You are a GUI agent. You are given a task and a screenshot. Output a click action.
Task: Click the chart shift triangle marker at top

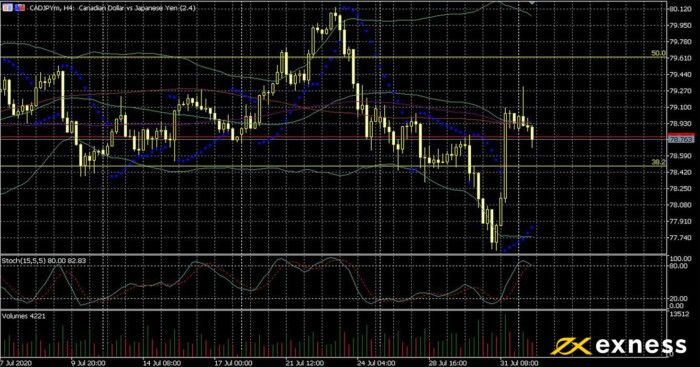point(531,3)
